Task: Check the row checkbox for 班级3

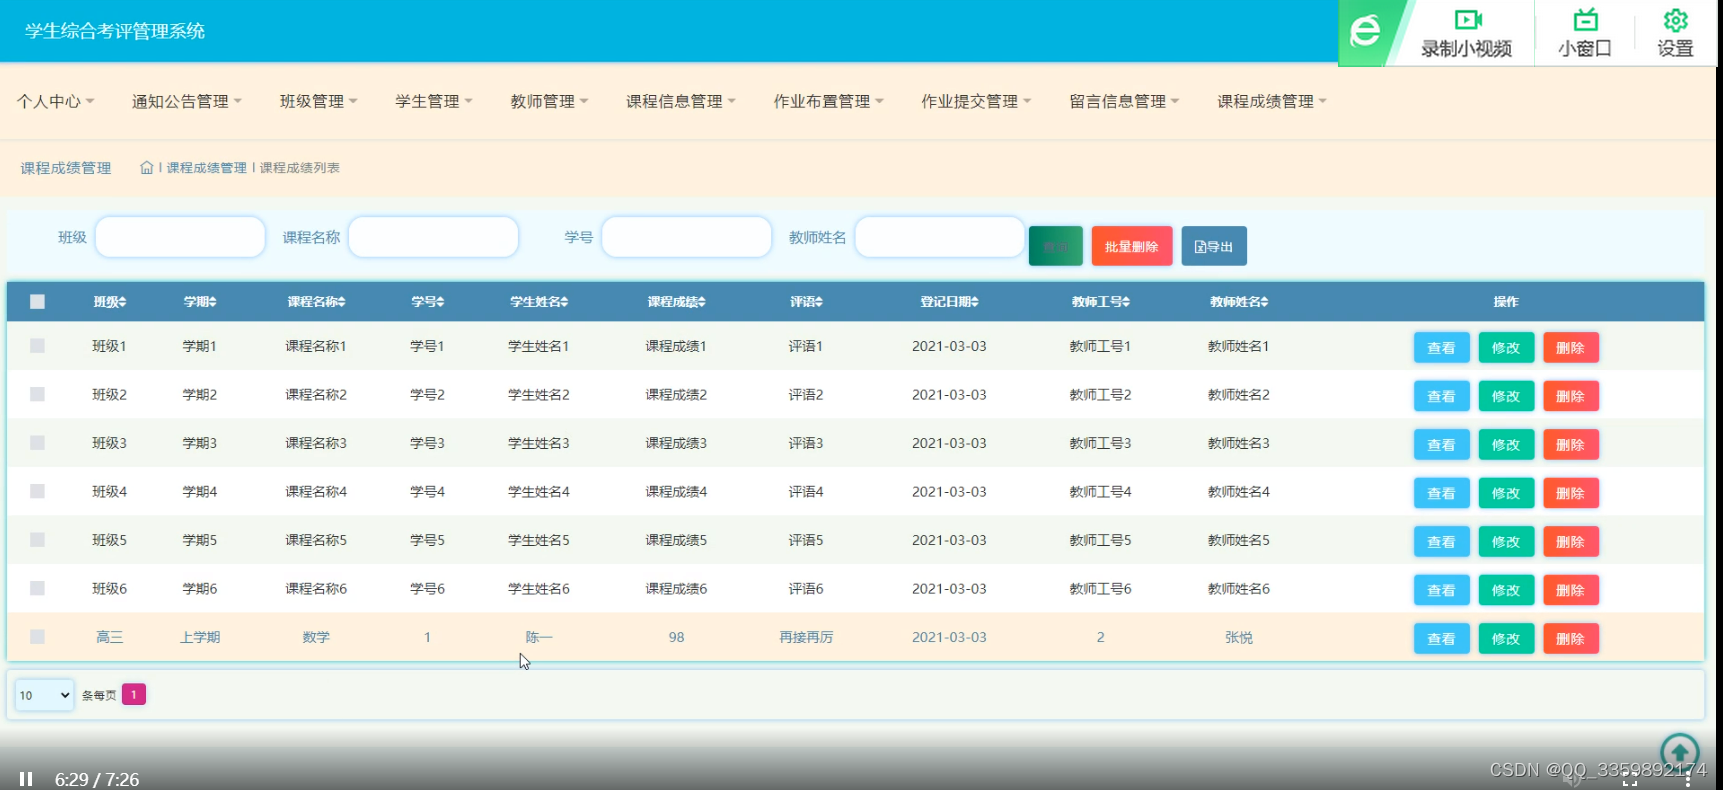Action: [x=37, y=443]
